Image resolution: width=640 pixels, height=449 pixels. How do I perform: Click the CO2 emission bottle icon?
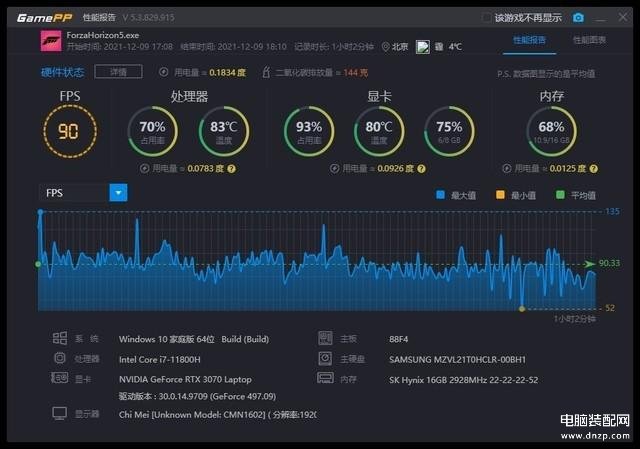click(266, 72)
